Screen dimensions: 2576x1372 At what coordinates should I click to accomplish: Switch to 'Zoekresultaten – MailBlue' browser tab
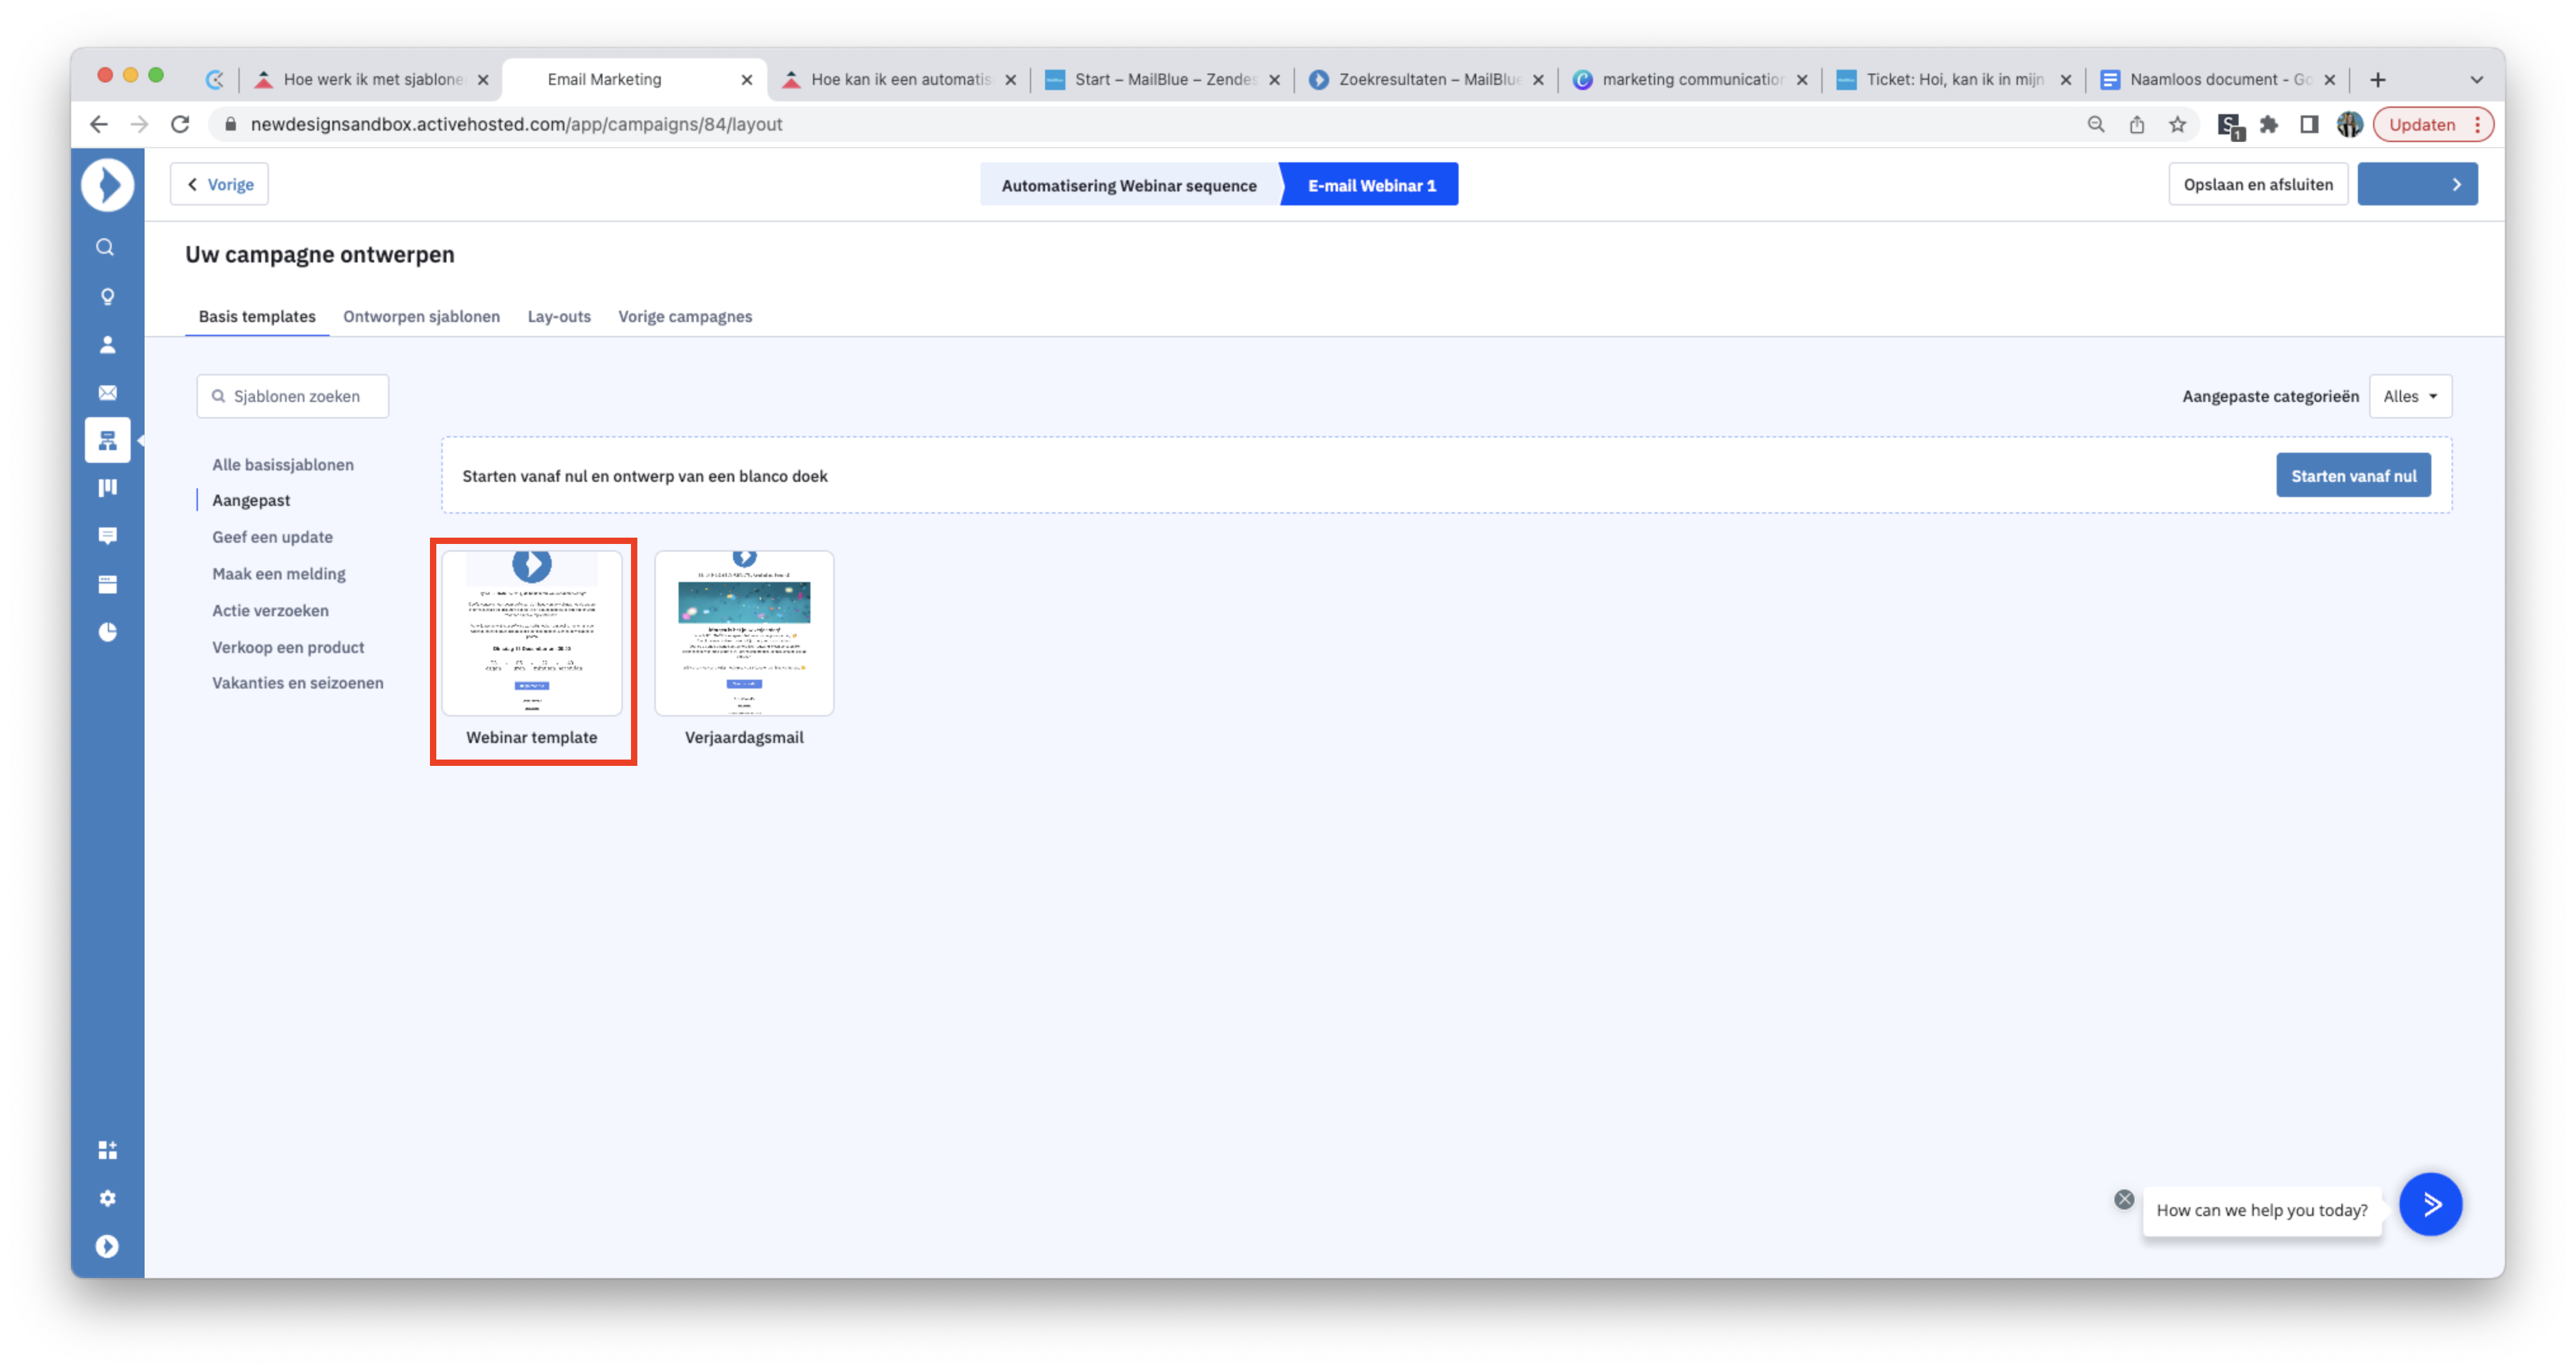tap(1426, 79)
